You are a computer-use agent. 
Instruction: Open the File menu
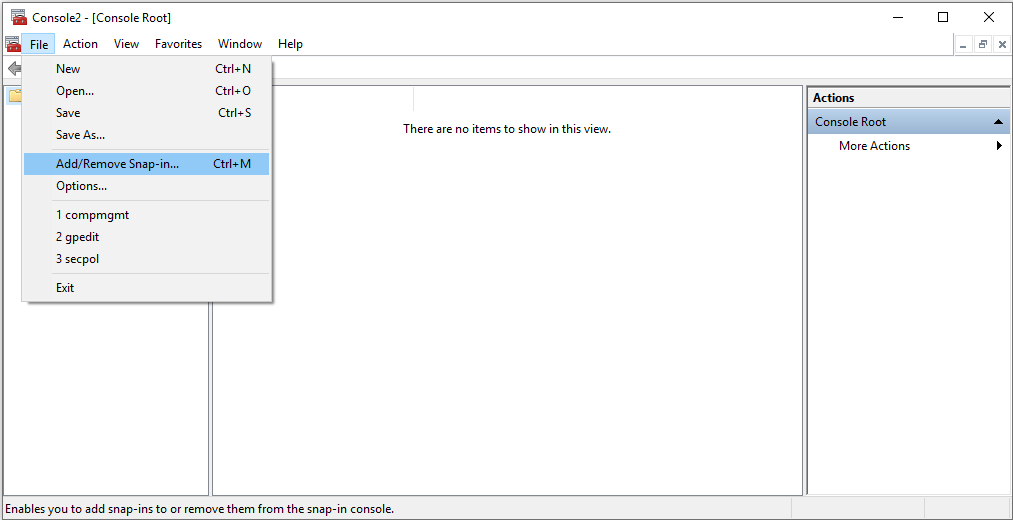[38, 44]
